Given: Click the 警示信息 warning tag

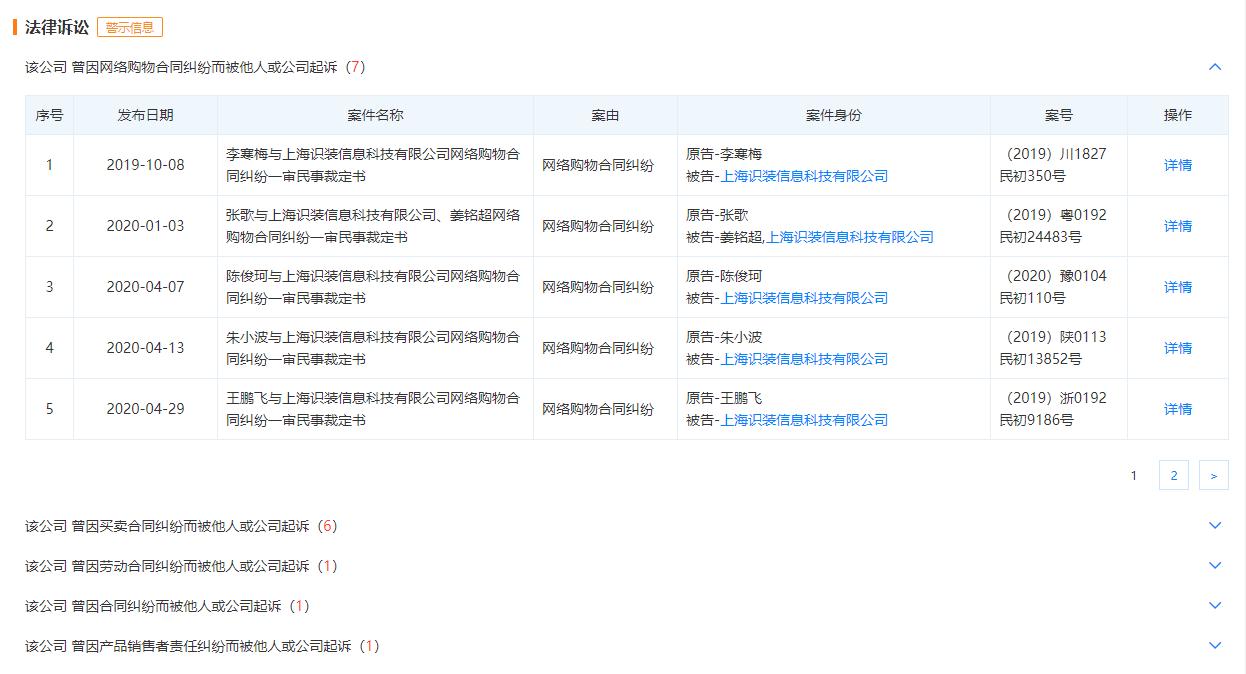Looking at the screenshot, I should tap(130, 27).
